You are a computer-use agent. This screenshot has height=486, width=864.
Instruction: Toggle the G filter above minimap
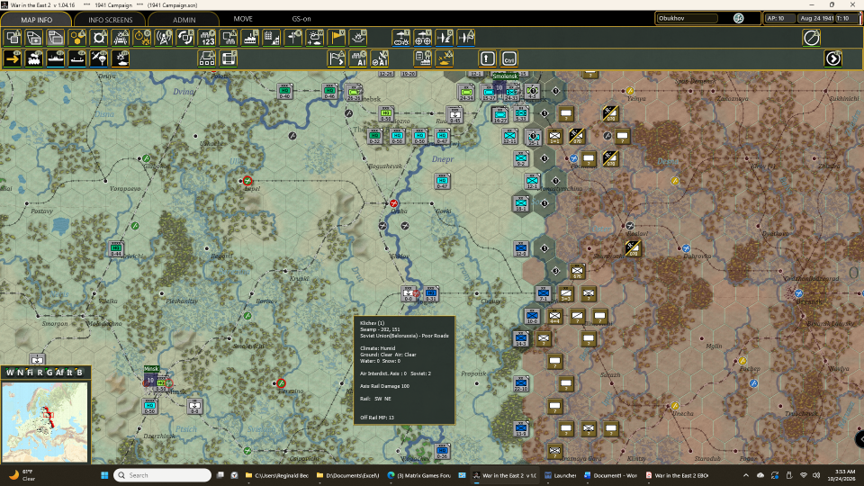click(x=49, y=372)
